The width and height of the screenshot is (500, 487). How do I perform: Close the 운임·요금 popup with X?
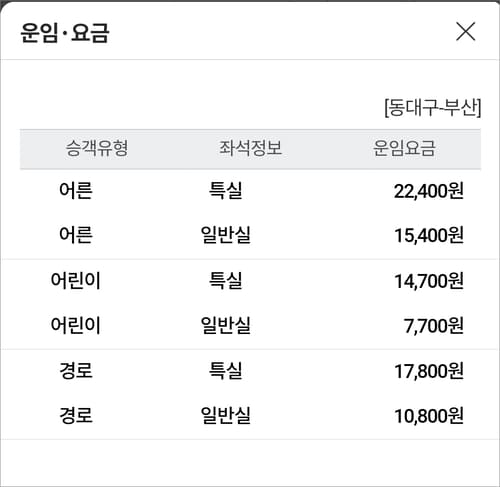click(x=465, y=32)
